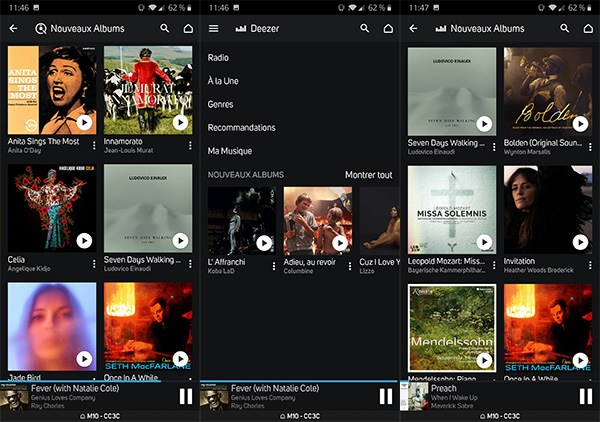This screenshot has height=422, width=600.
Task: Expand three-dot menu for Celia album
Action: tap(94, 264)
